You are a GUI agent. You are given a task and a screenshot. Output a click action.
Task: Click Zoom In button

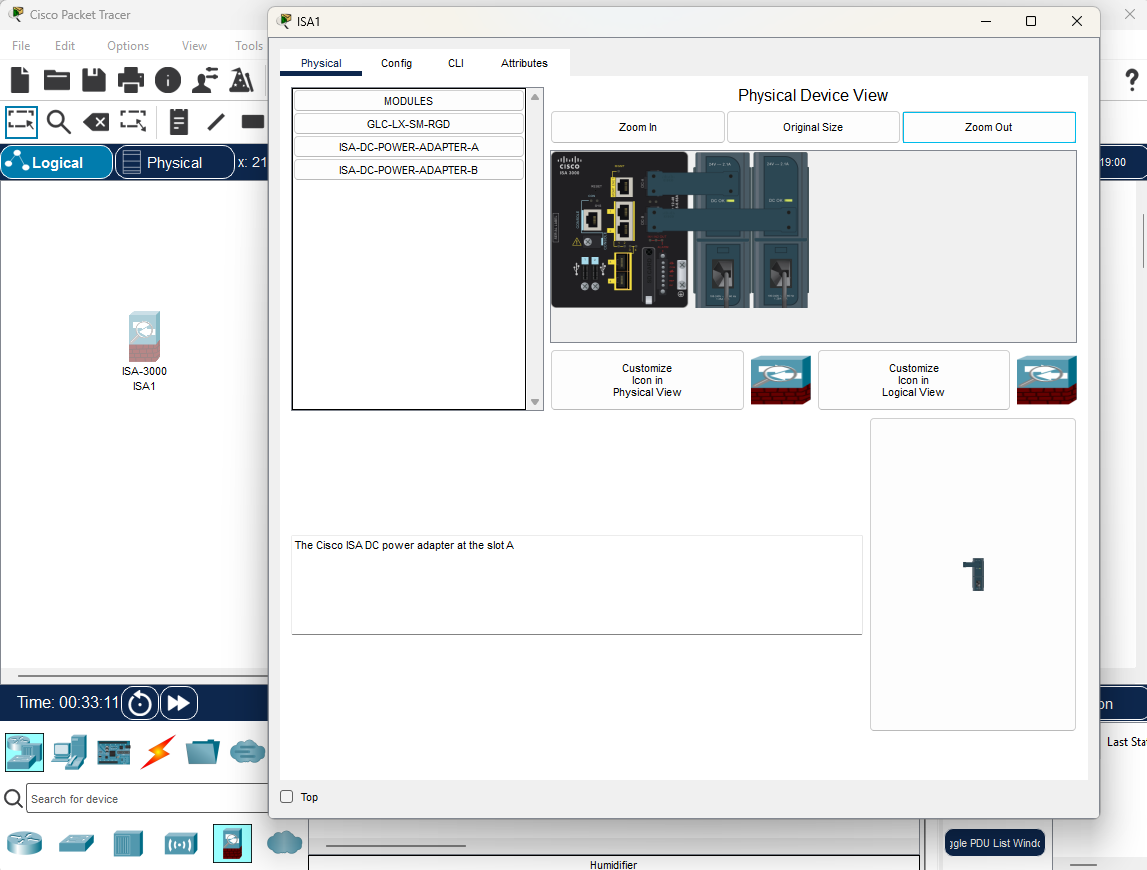click(x=638, y=127)
